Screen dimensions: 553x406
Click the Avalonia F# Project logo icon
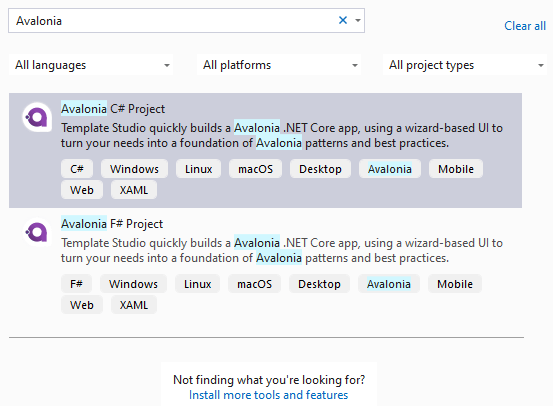(x=37, y=232)
